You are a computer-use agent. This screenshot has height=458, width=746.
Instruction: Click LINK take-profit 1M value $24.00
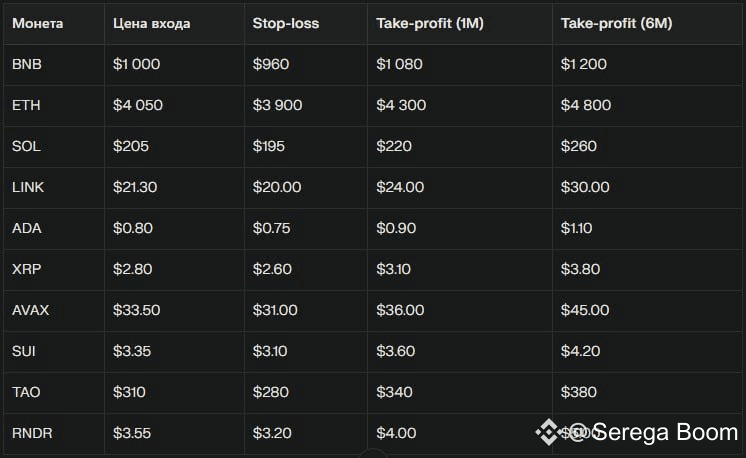click(x=400, y=187)
